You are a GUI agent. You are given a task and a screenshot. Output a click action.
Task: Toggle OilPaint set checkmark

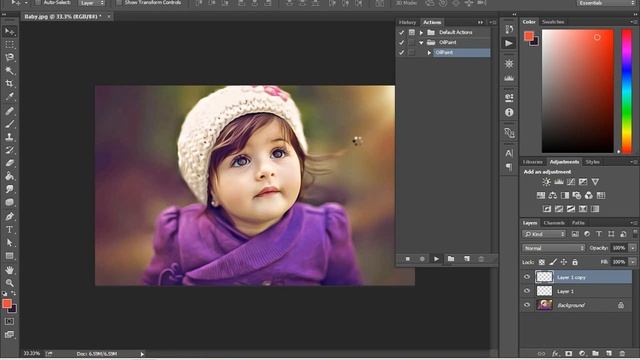point(402,42)
